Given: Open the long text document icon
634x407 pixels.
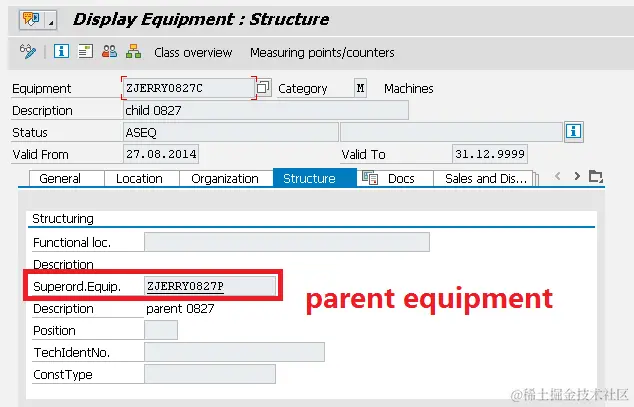Looking at the screenshot, I should tap(85, 51).
